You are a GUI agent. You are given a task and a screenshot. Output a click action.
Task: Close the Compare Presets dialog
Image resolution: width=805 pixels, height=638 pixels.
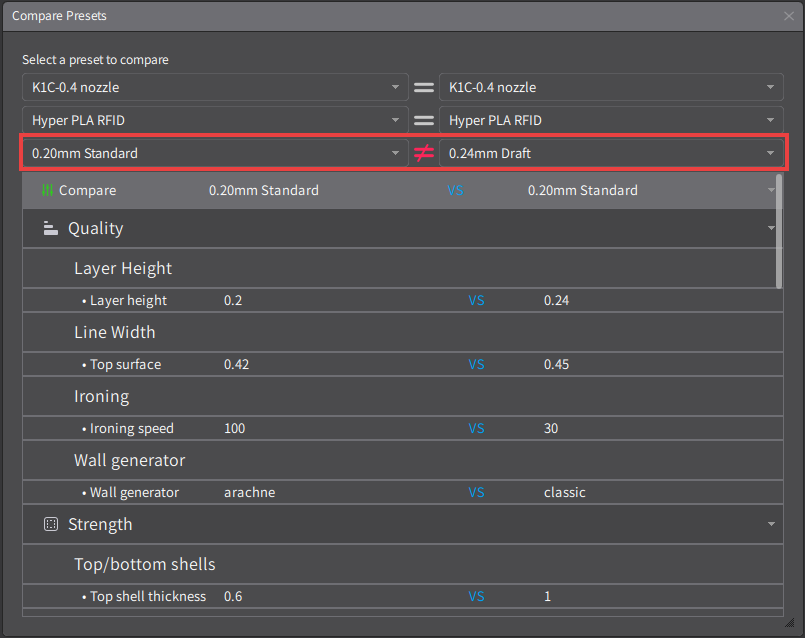point(789,16)
